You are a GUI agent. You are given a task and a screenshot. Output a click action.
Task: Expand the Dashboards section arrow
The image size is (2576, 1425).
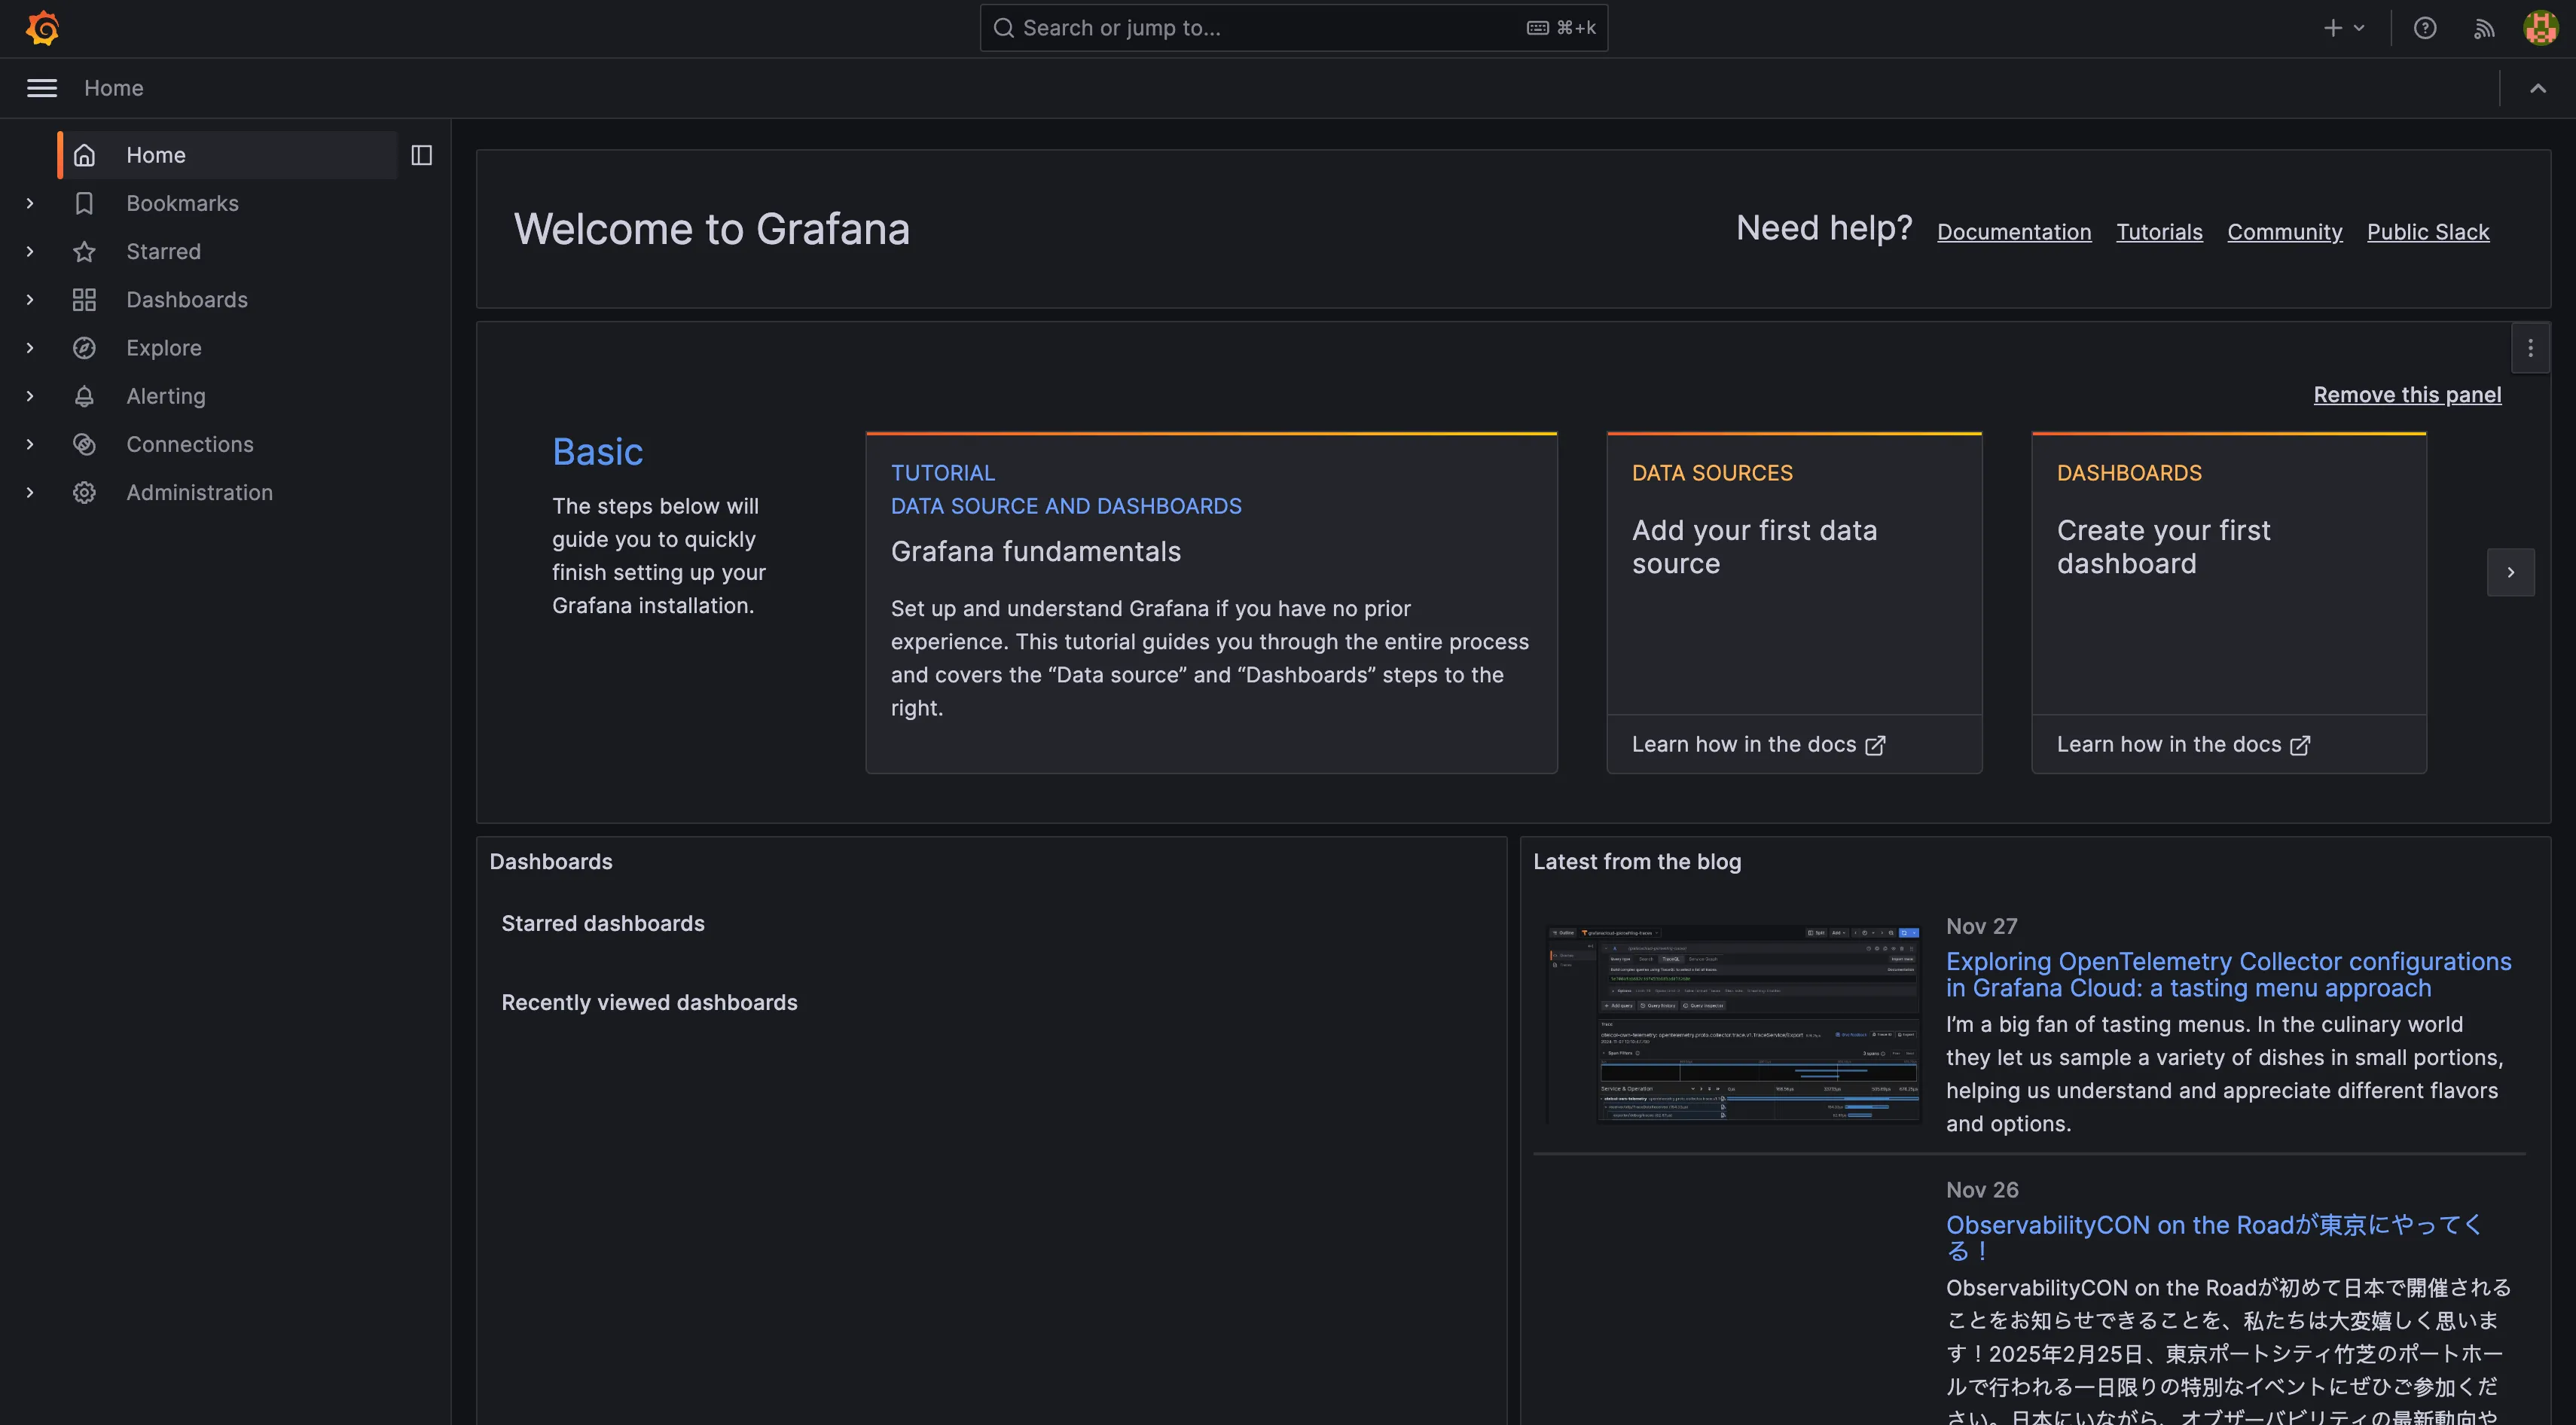tap(30, 300)
